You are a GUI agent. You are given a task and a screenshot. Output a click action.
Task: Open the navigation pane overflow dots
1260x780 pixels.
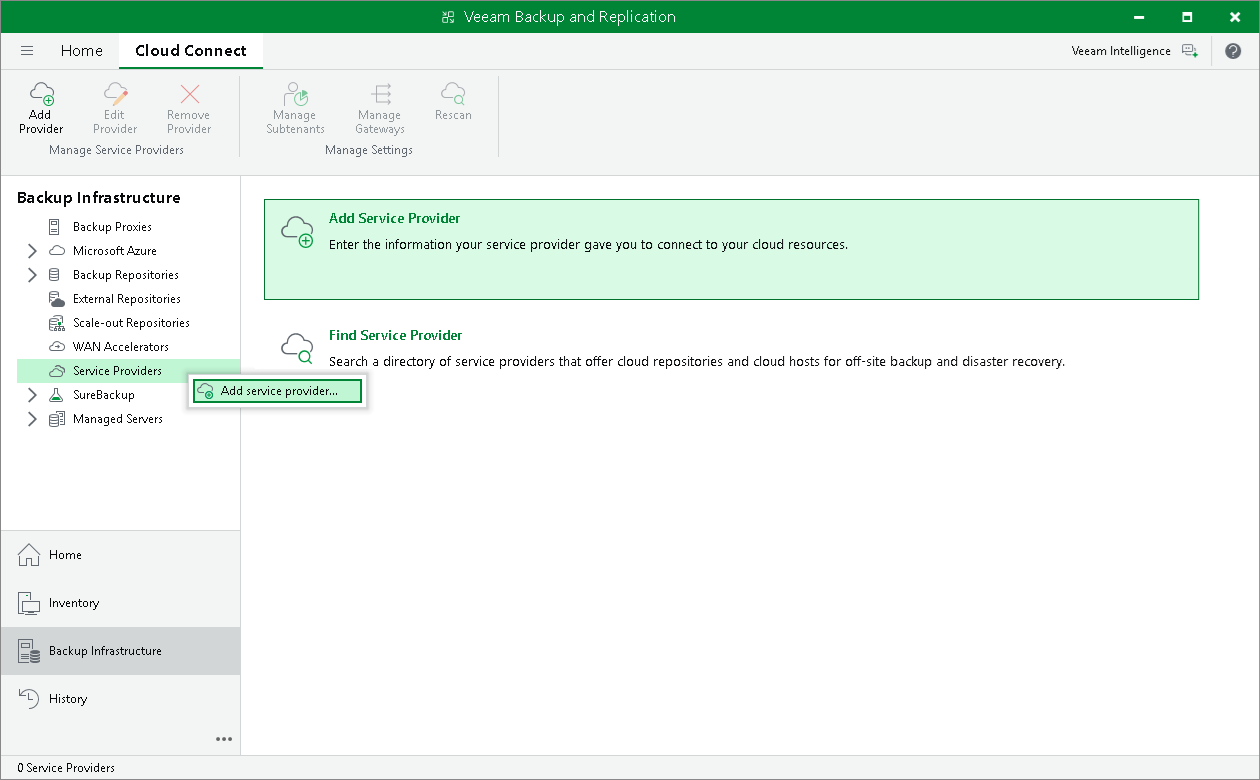point(224,739)
